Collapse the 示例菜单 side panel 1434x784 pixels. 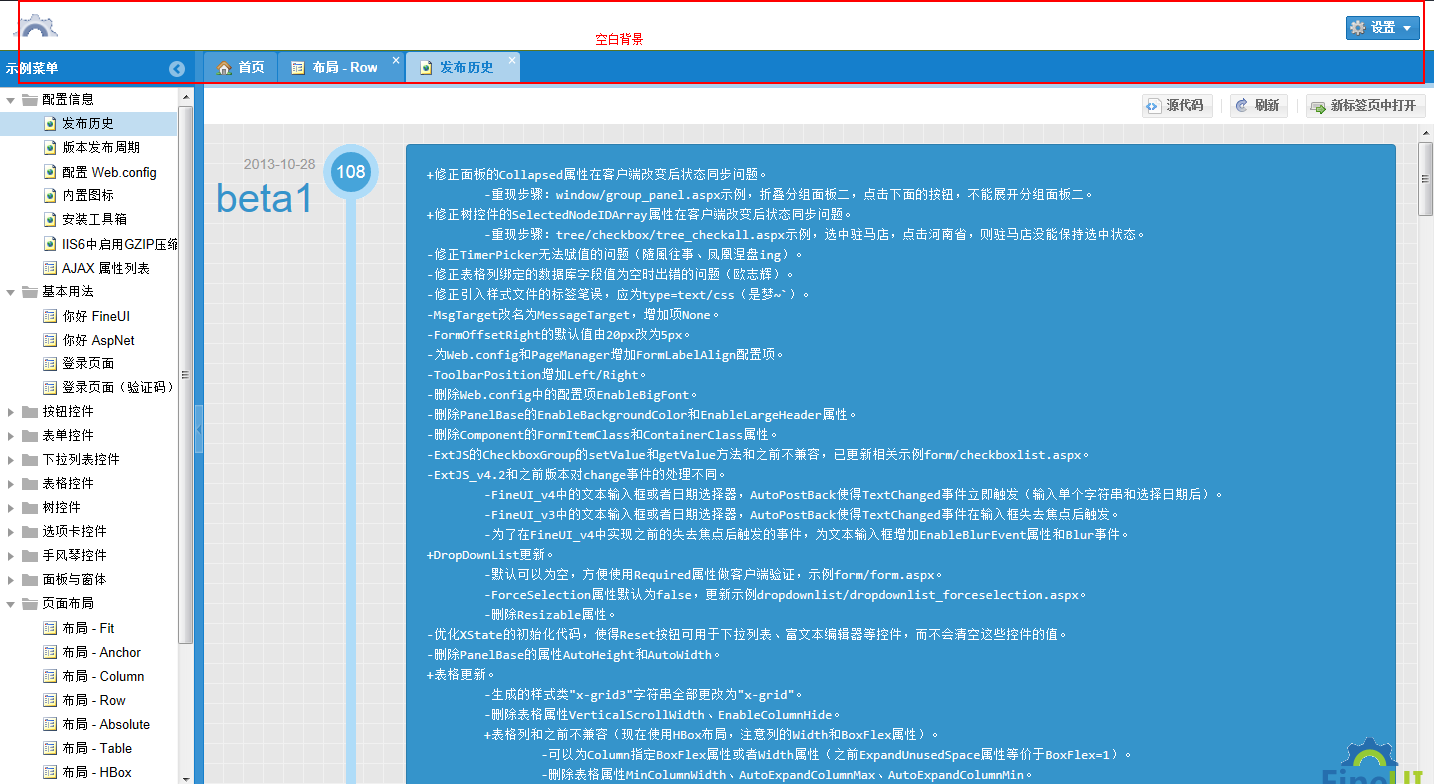point(177,69)
